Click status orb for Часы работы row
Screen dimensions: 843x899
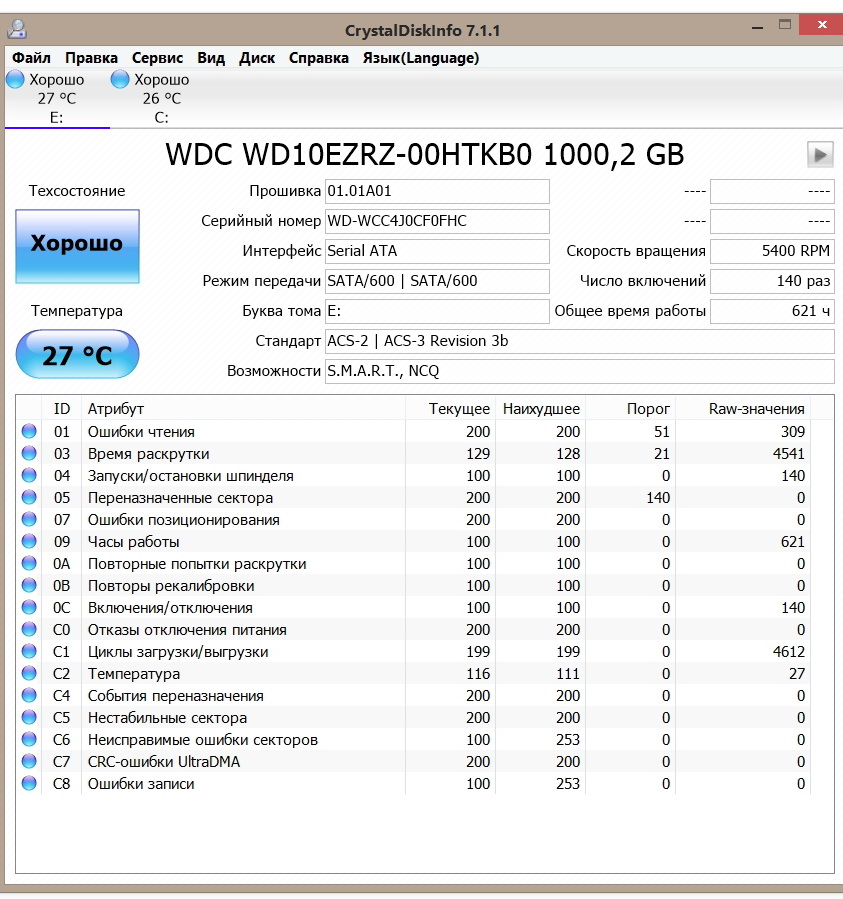pyautogui.click(x=29, y=541)
